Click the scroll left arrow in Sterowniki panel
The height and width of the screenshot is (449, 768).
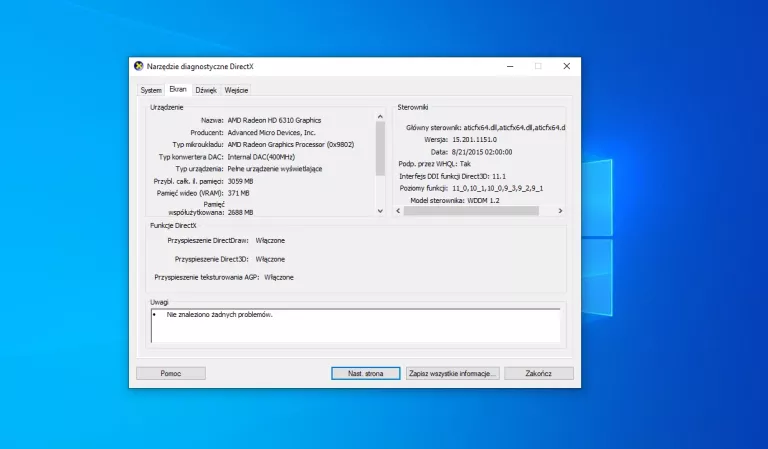point(398,211)
